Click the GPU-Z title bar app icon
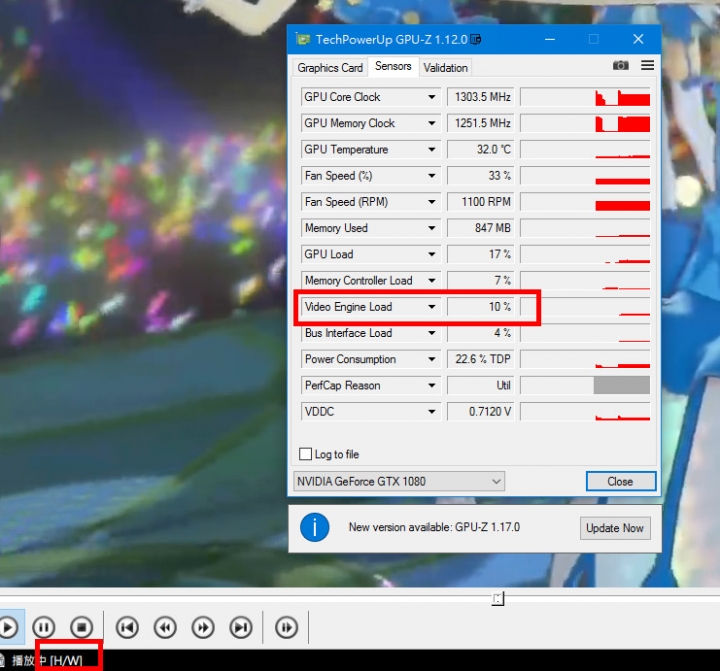This screenshot has height=671, width=720. click(x=303, y=39)
